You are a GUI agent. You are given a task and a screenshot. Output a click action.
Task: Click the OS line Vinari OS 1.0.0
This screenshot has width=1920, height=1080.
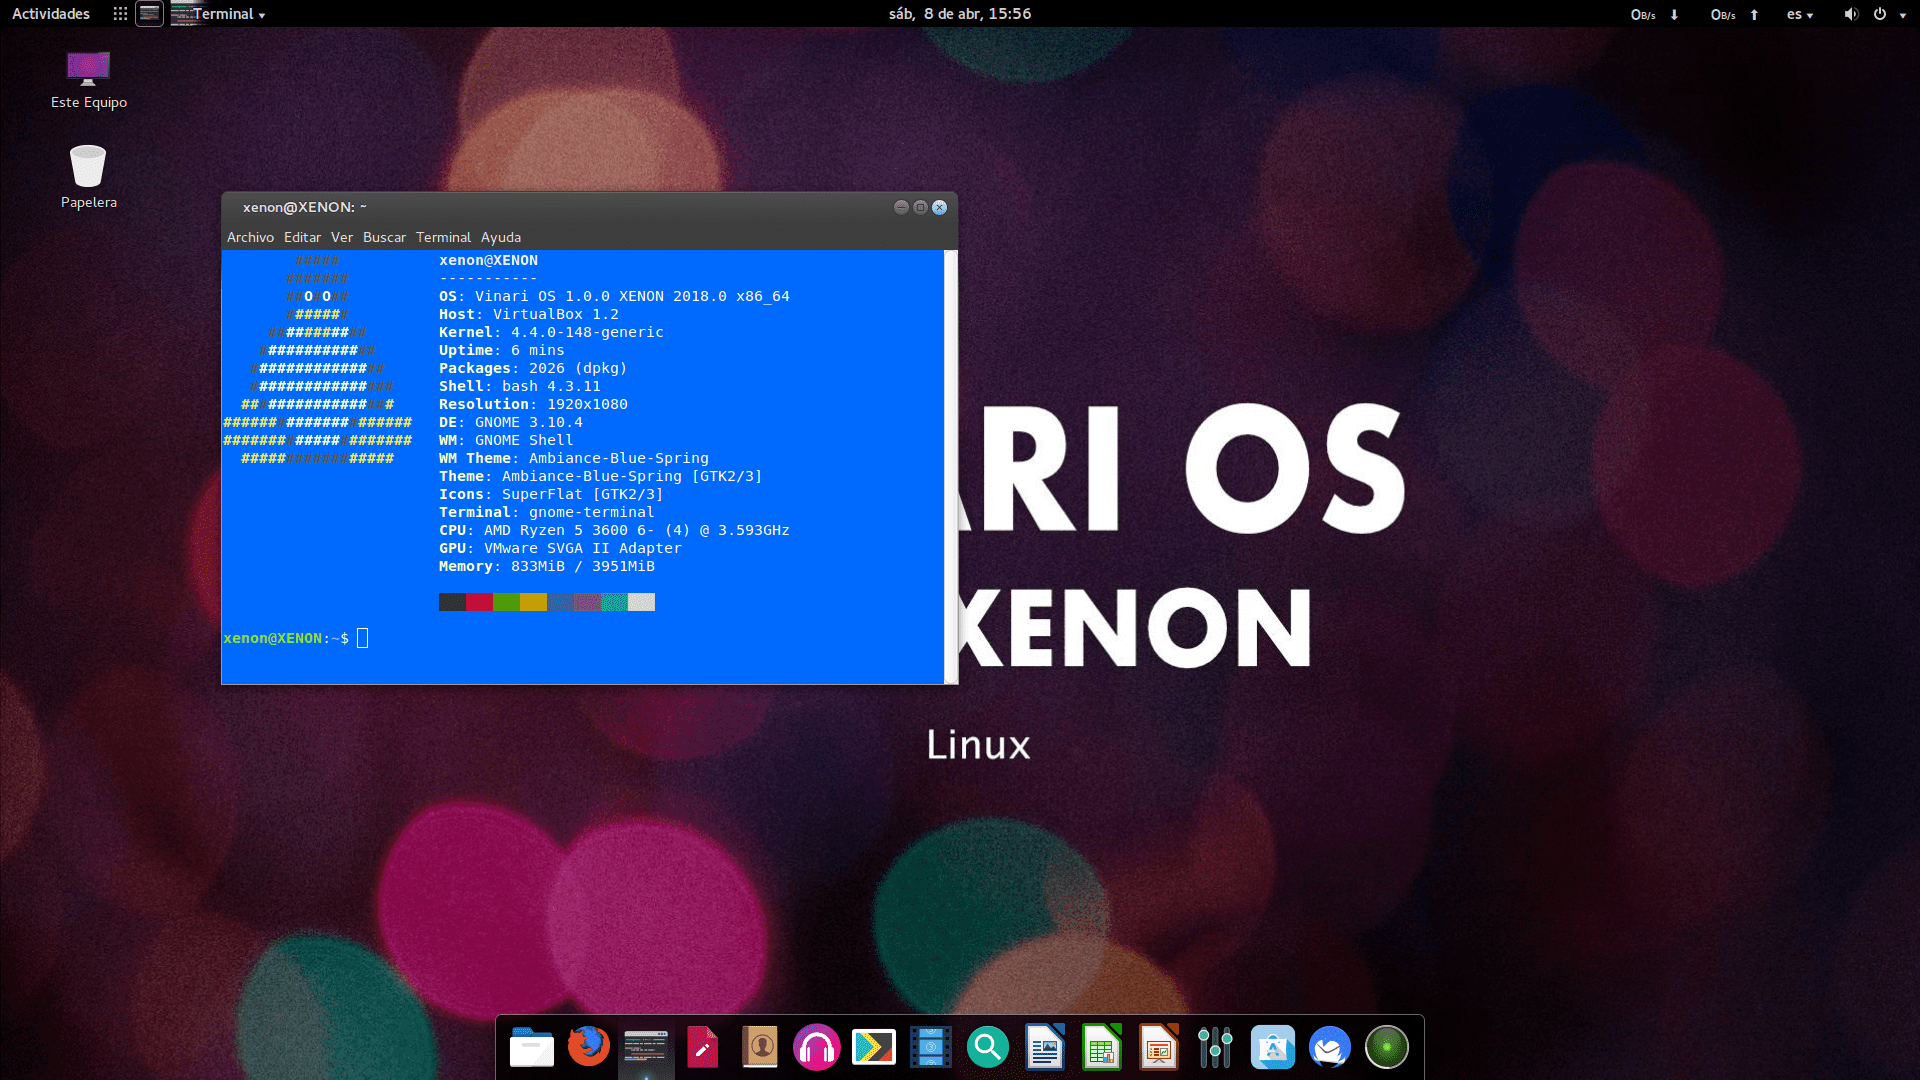click(x=614, y=296)
